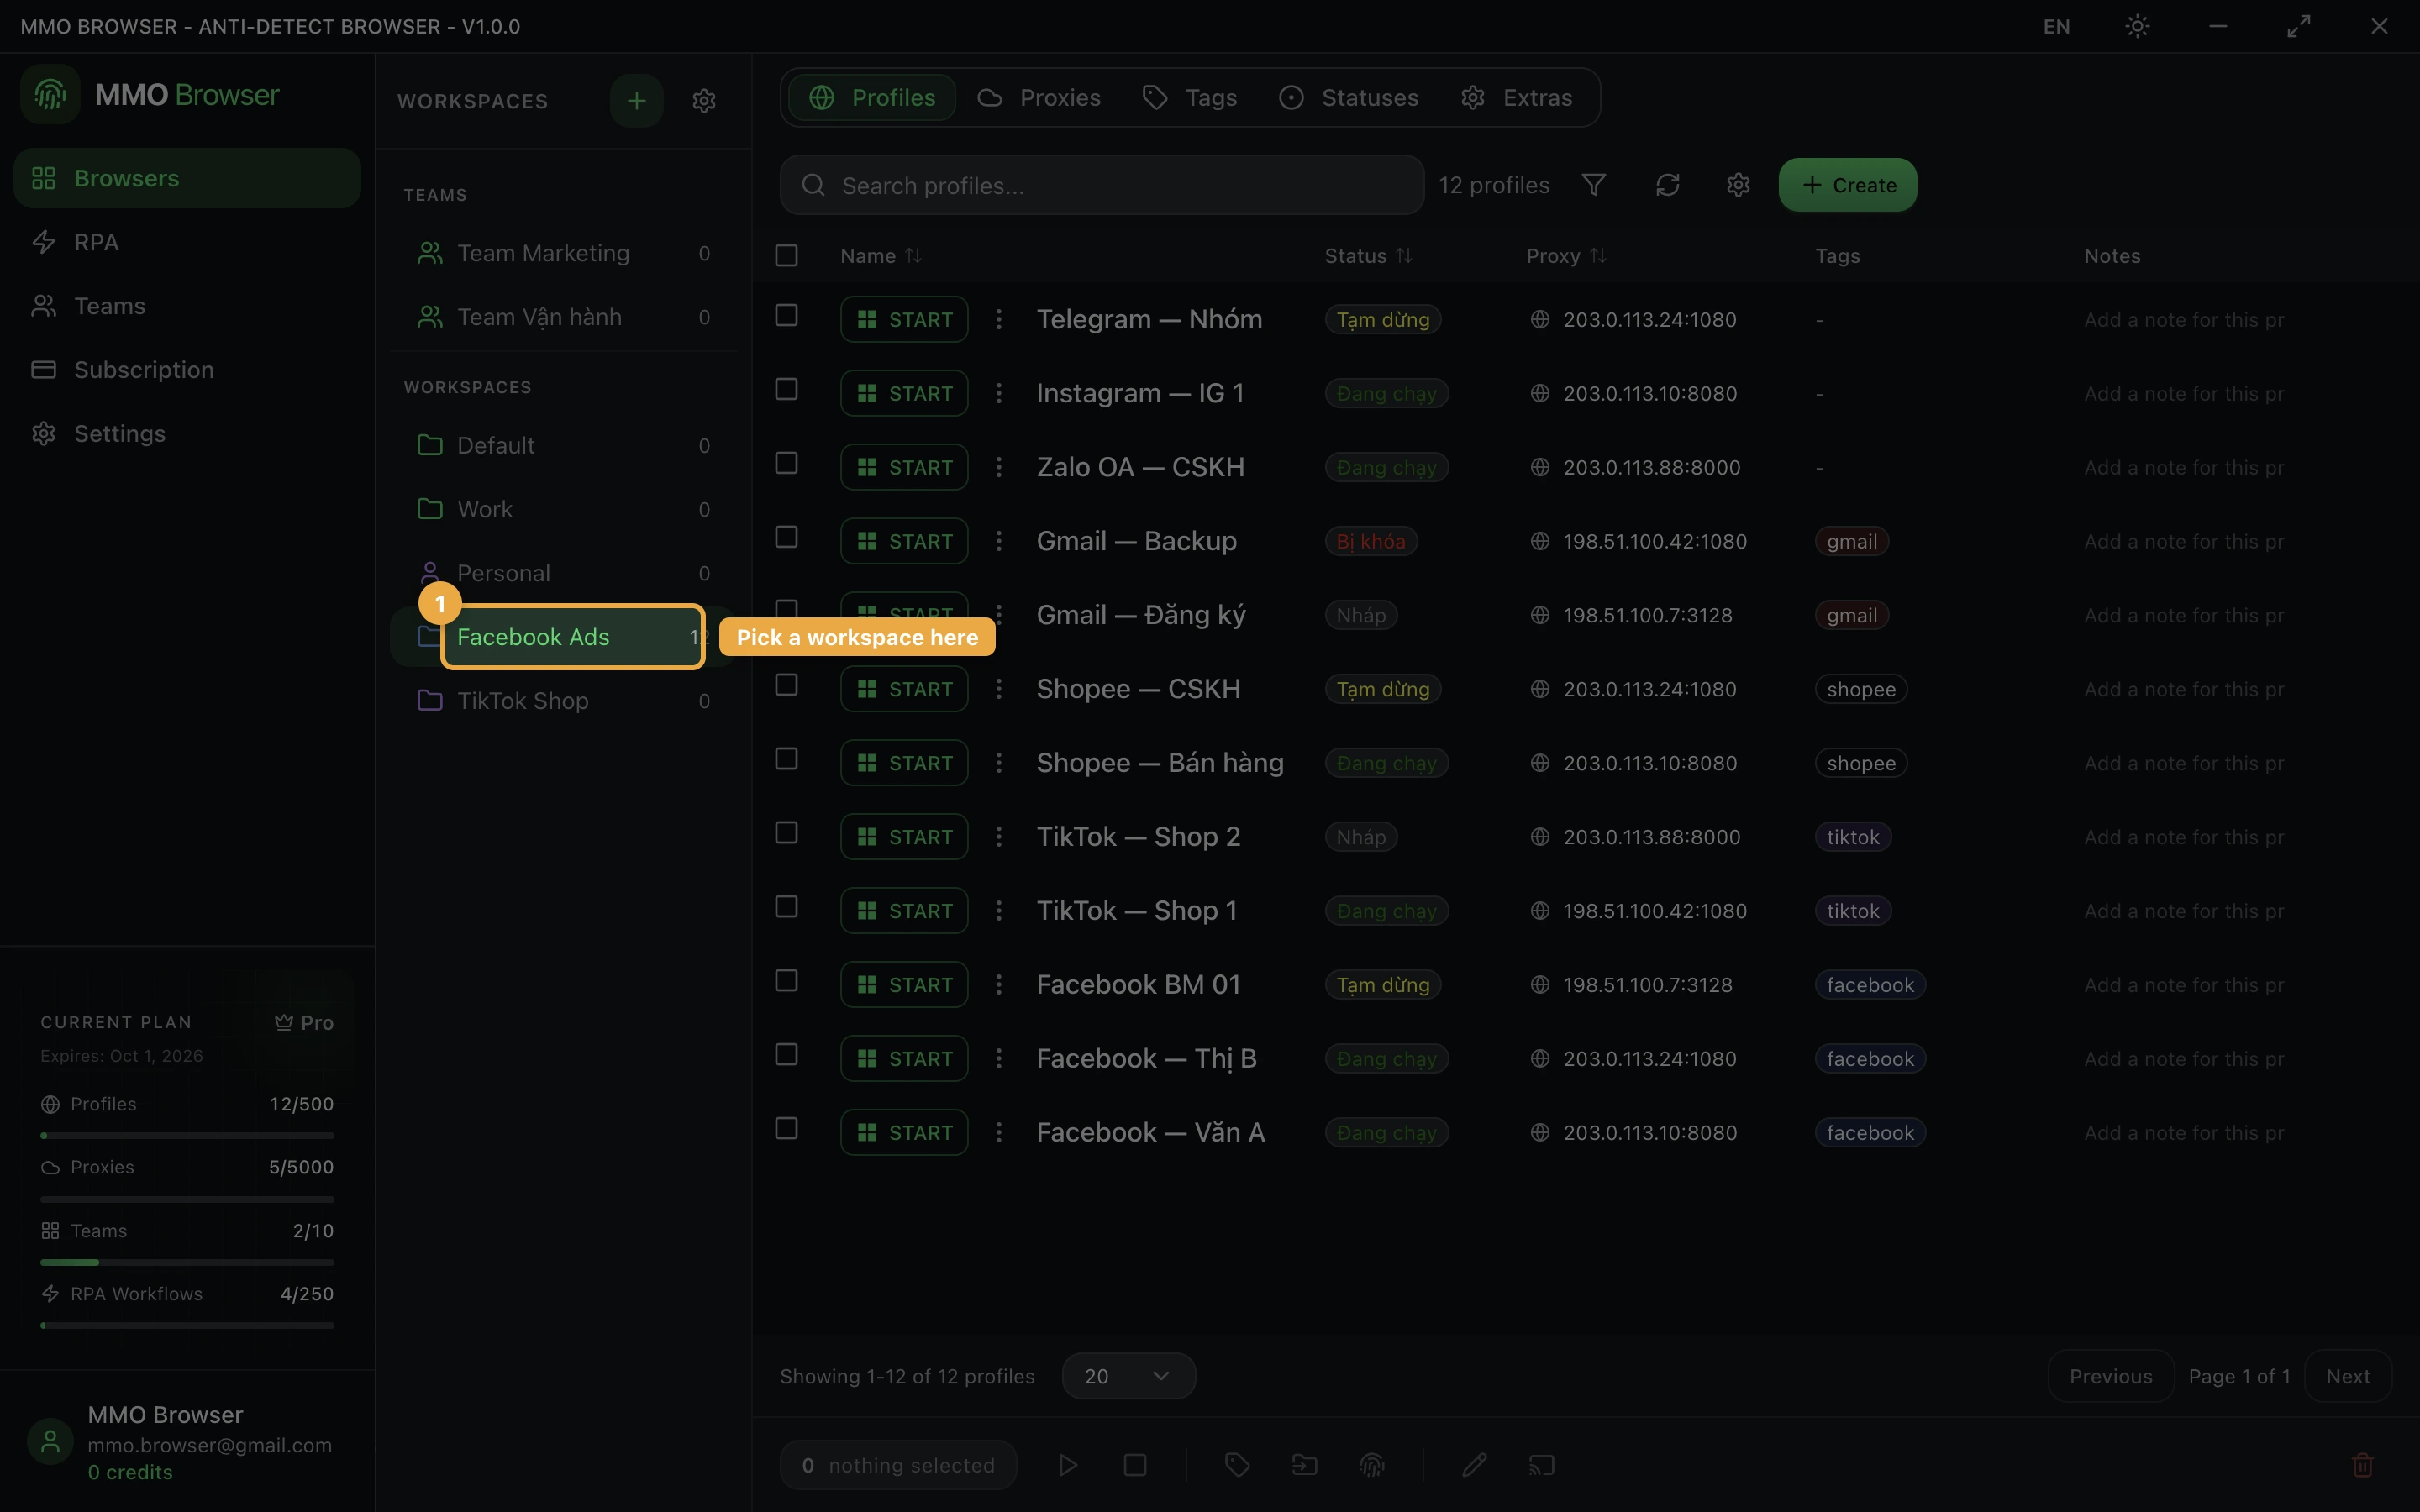Screen dimensions: 2420x1512
Task: Sort profiles by Proxy column arrows
Action: pyautogui.click(x=1598, y=256)
